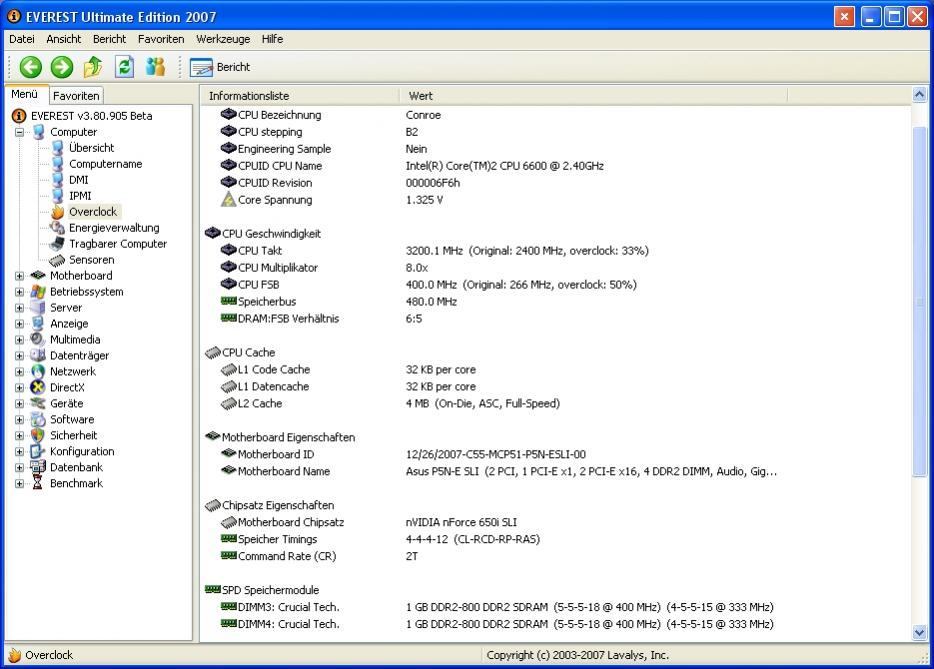Click the Betriebssystem Windows flag icon

click(38, 292)
